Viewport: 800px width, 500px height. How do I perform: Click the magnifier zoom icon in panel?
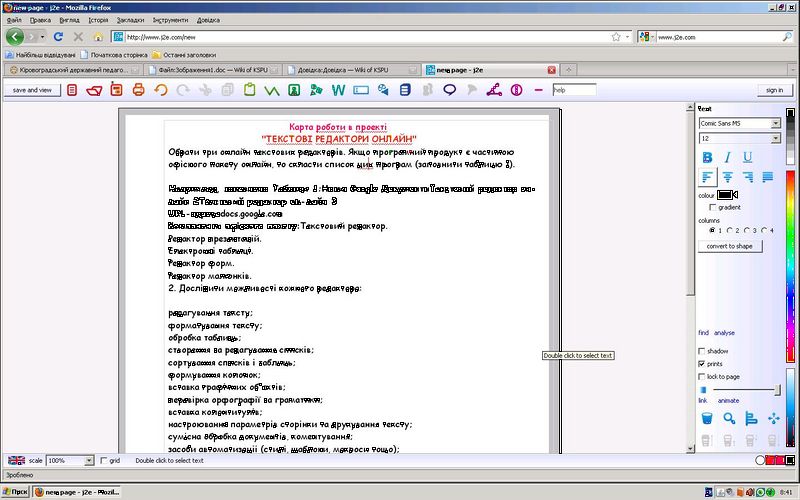coord(729,417)
